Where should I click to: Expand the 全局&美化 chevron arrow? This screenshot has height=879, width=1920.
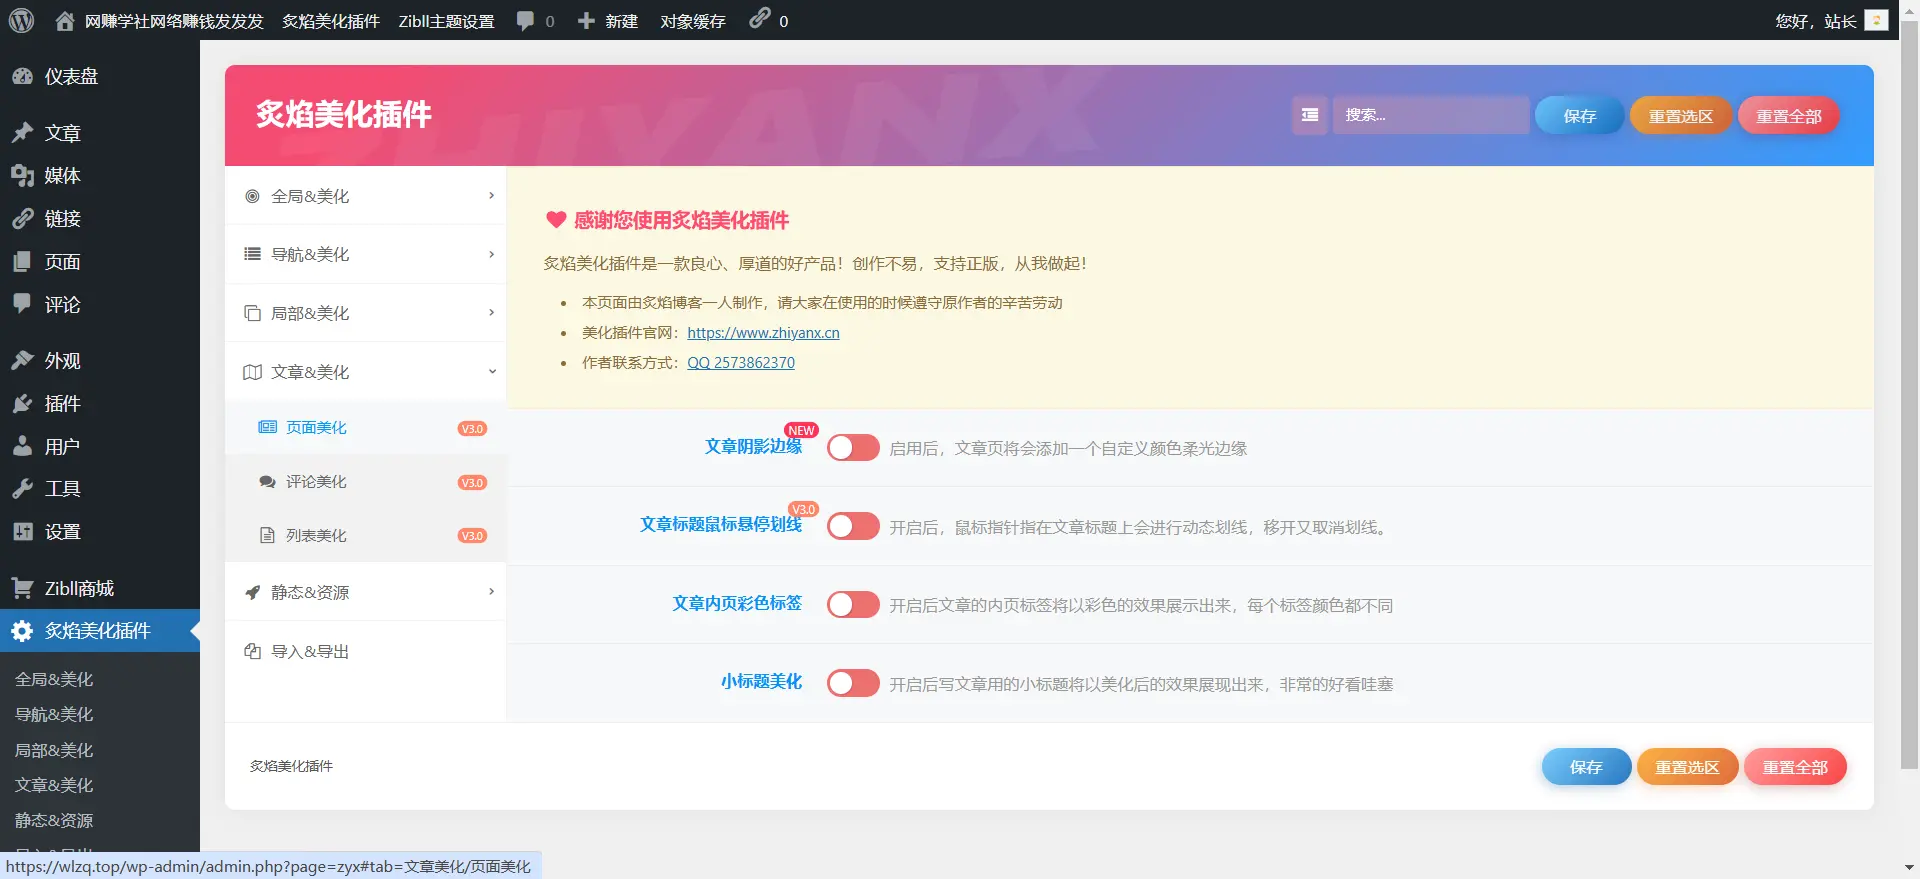coord(491,195)
